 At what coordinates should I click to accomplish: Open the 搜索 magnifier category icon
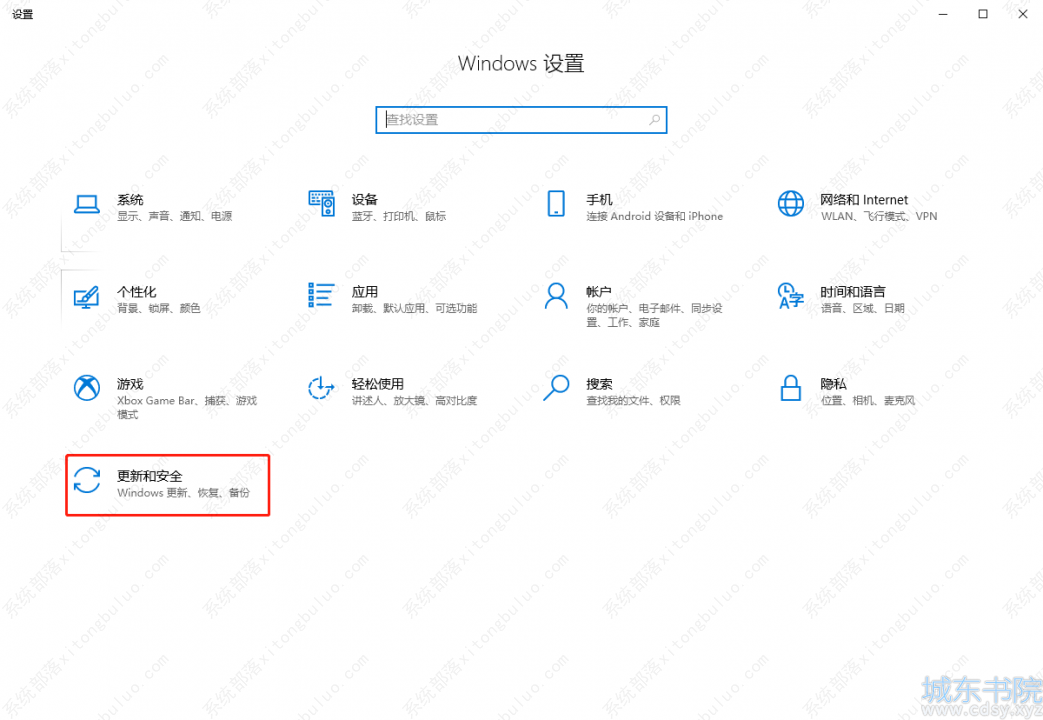pos(556,388)
